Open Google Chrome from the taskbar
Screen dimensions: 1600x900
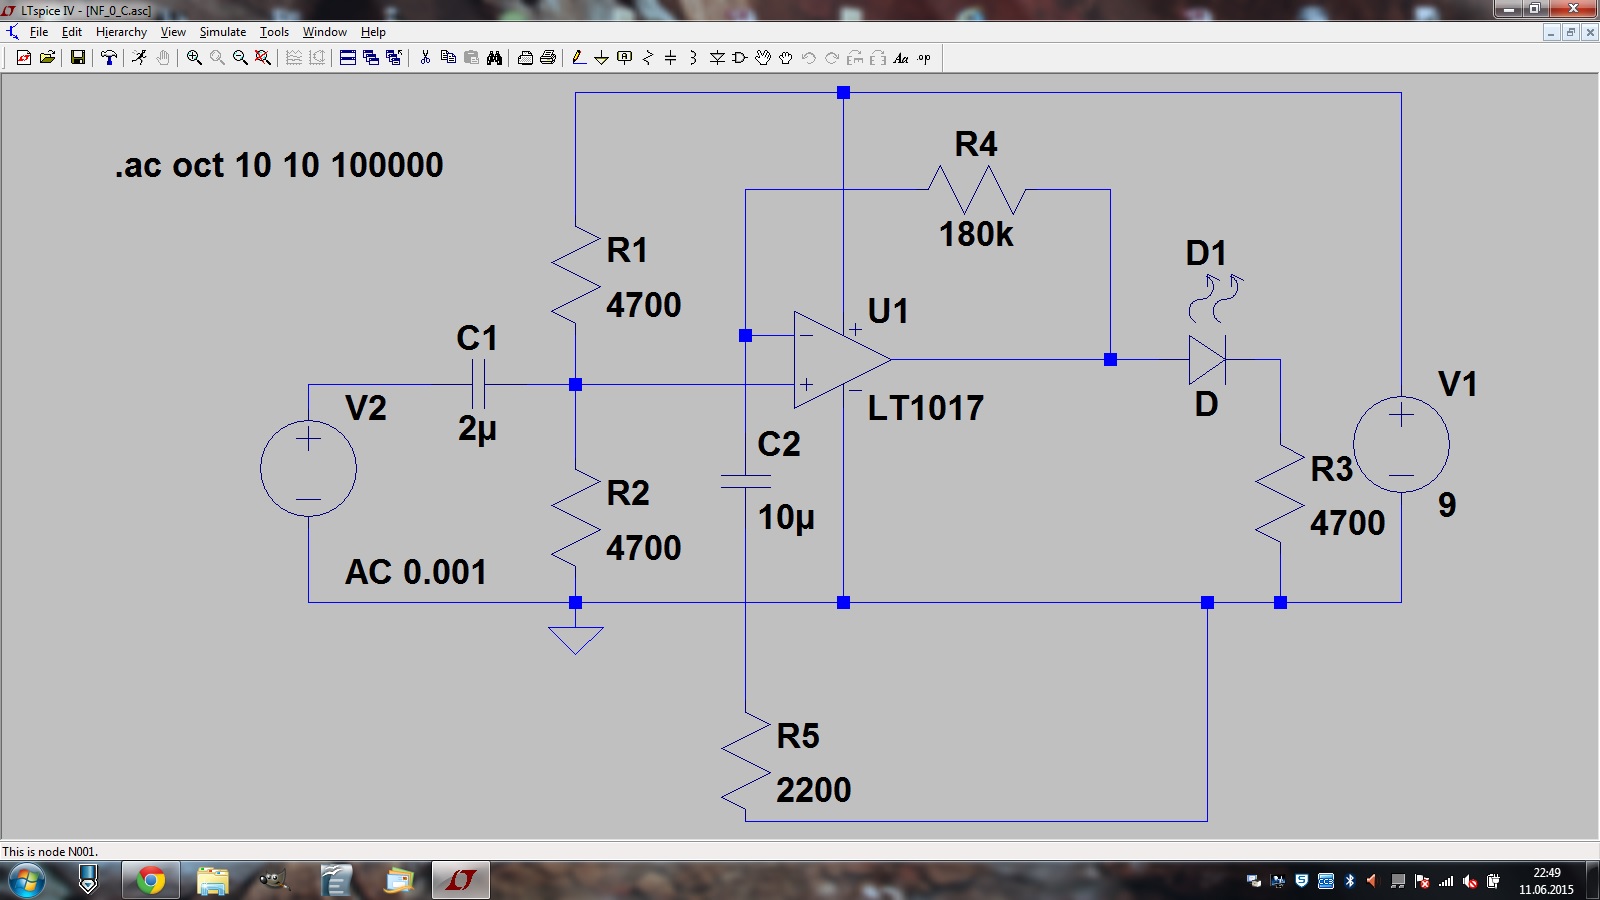pyautogui.click(x=150, y=881)
